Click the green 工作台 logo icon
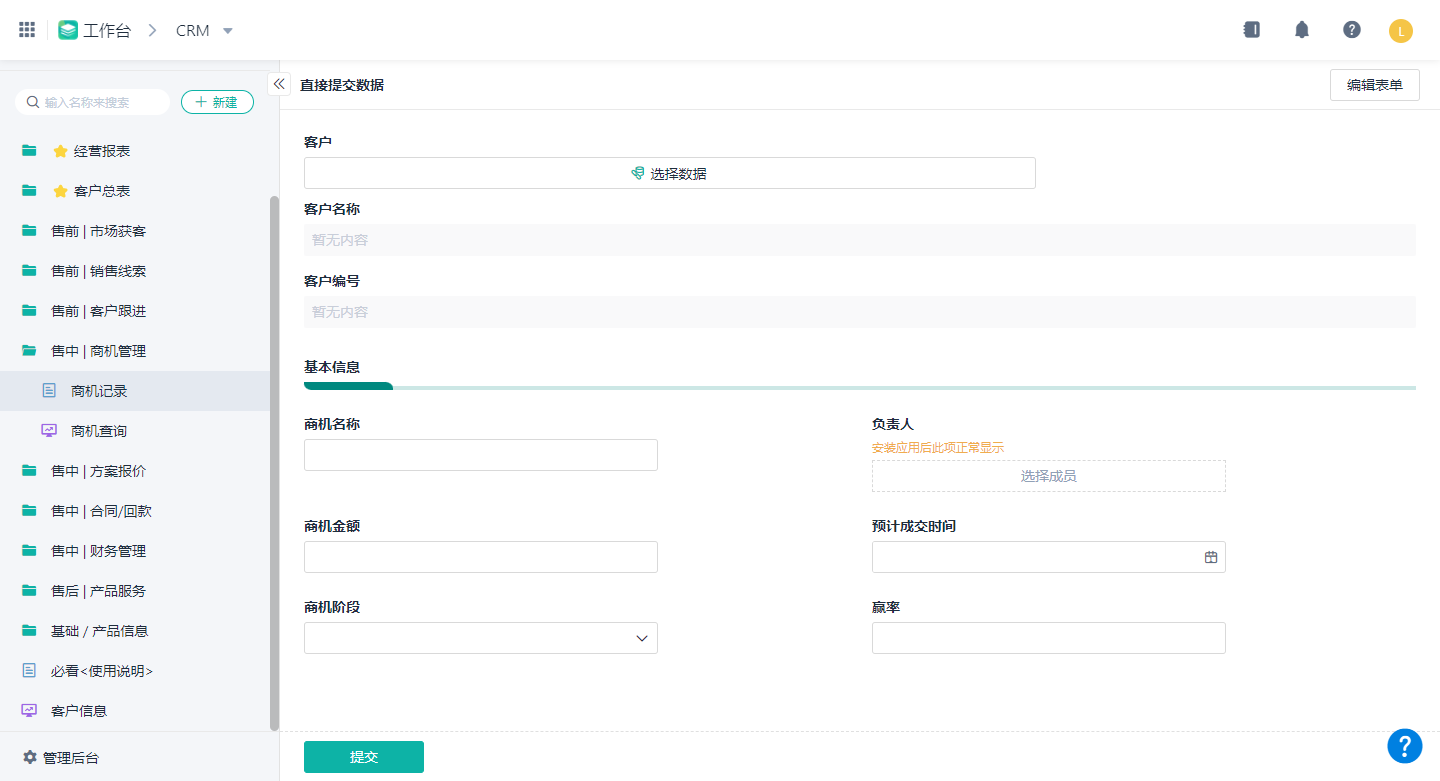The width and height of the screenshot is (1440, 781). click(68, 30)
